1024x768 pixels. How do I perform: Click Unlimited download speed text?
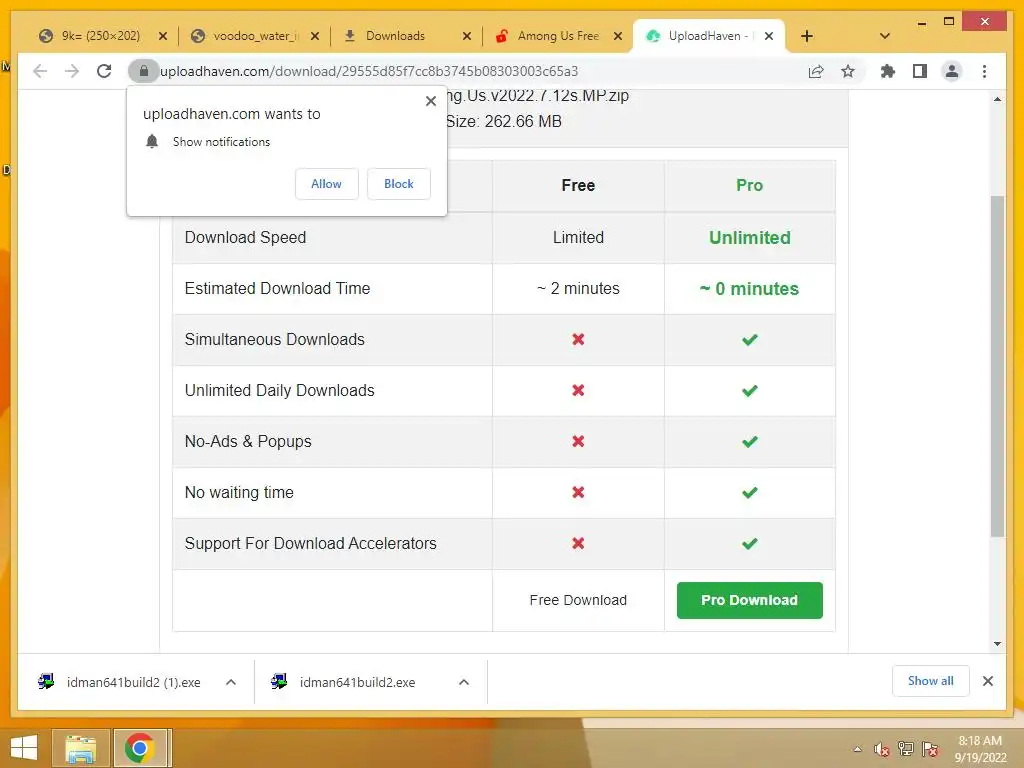tap(750, 238)
